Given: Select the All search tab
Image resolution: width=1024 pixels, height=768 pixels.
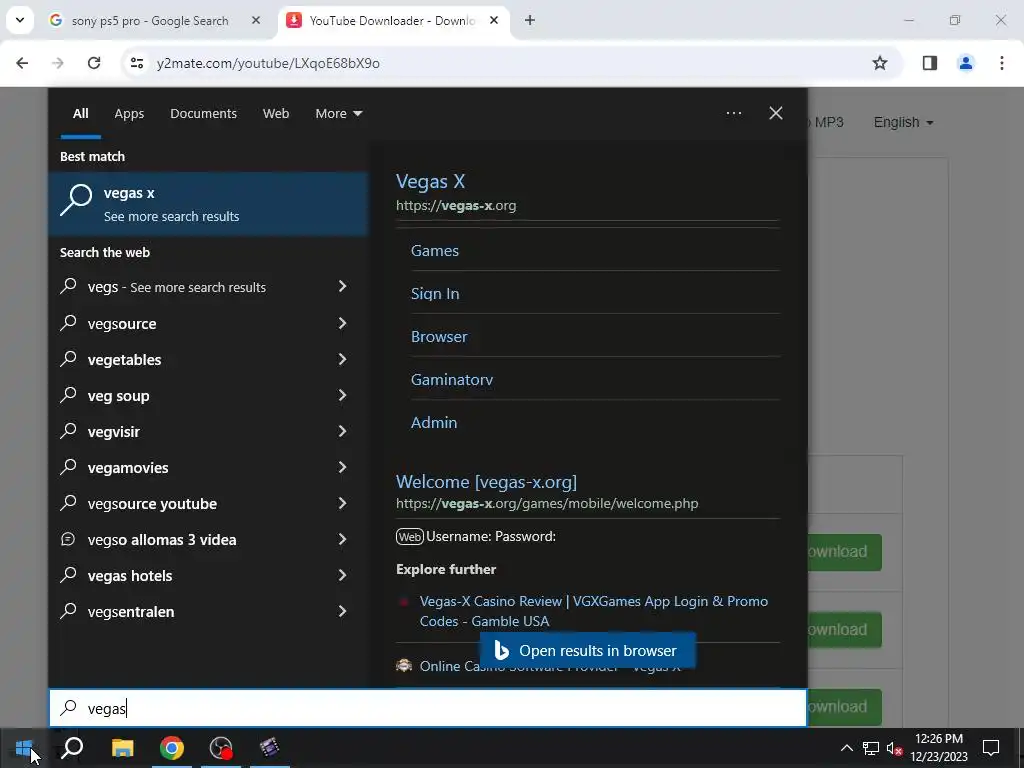Looking at the screenshot, I should pos(80,114).
